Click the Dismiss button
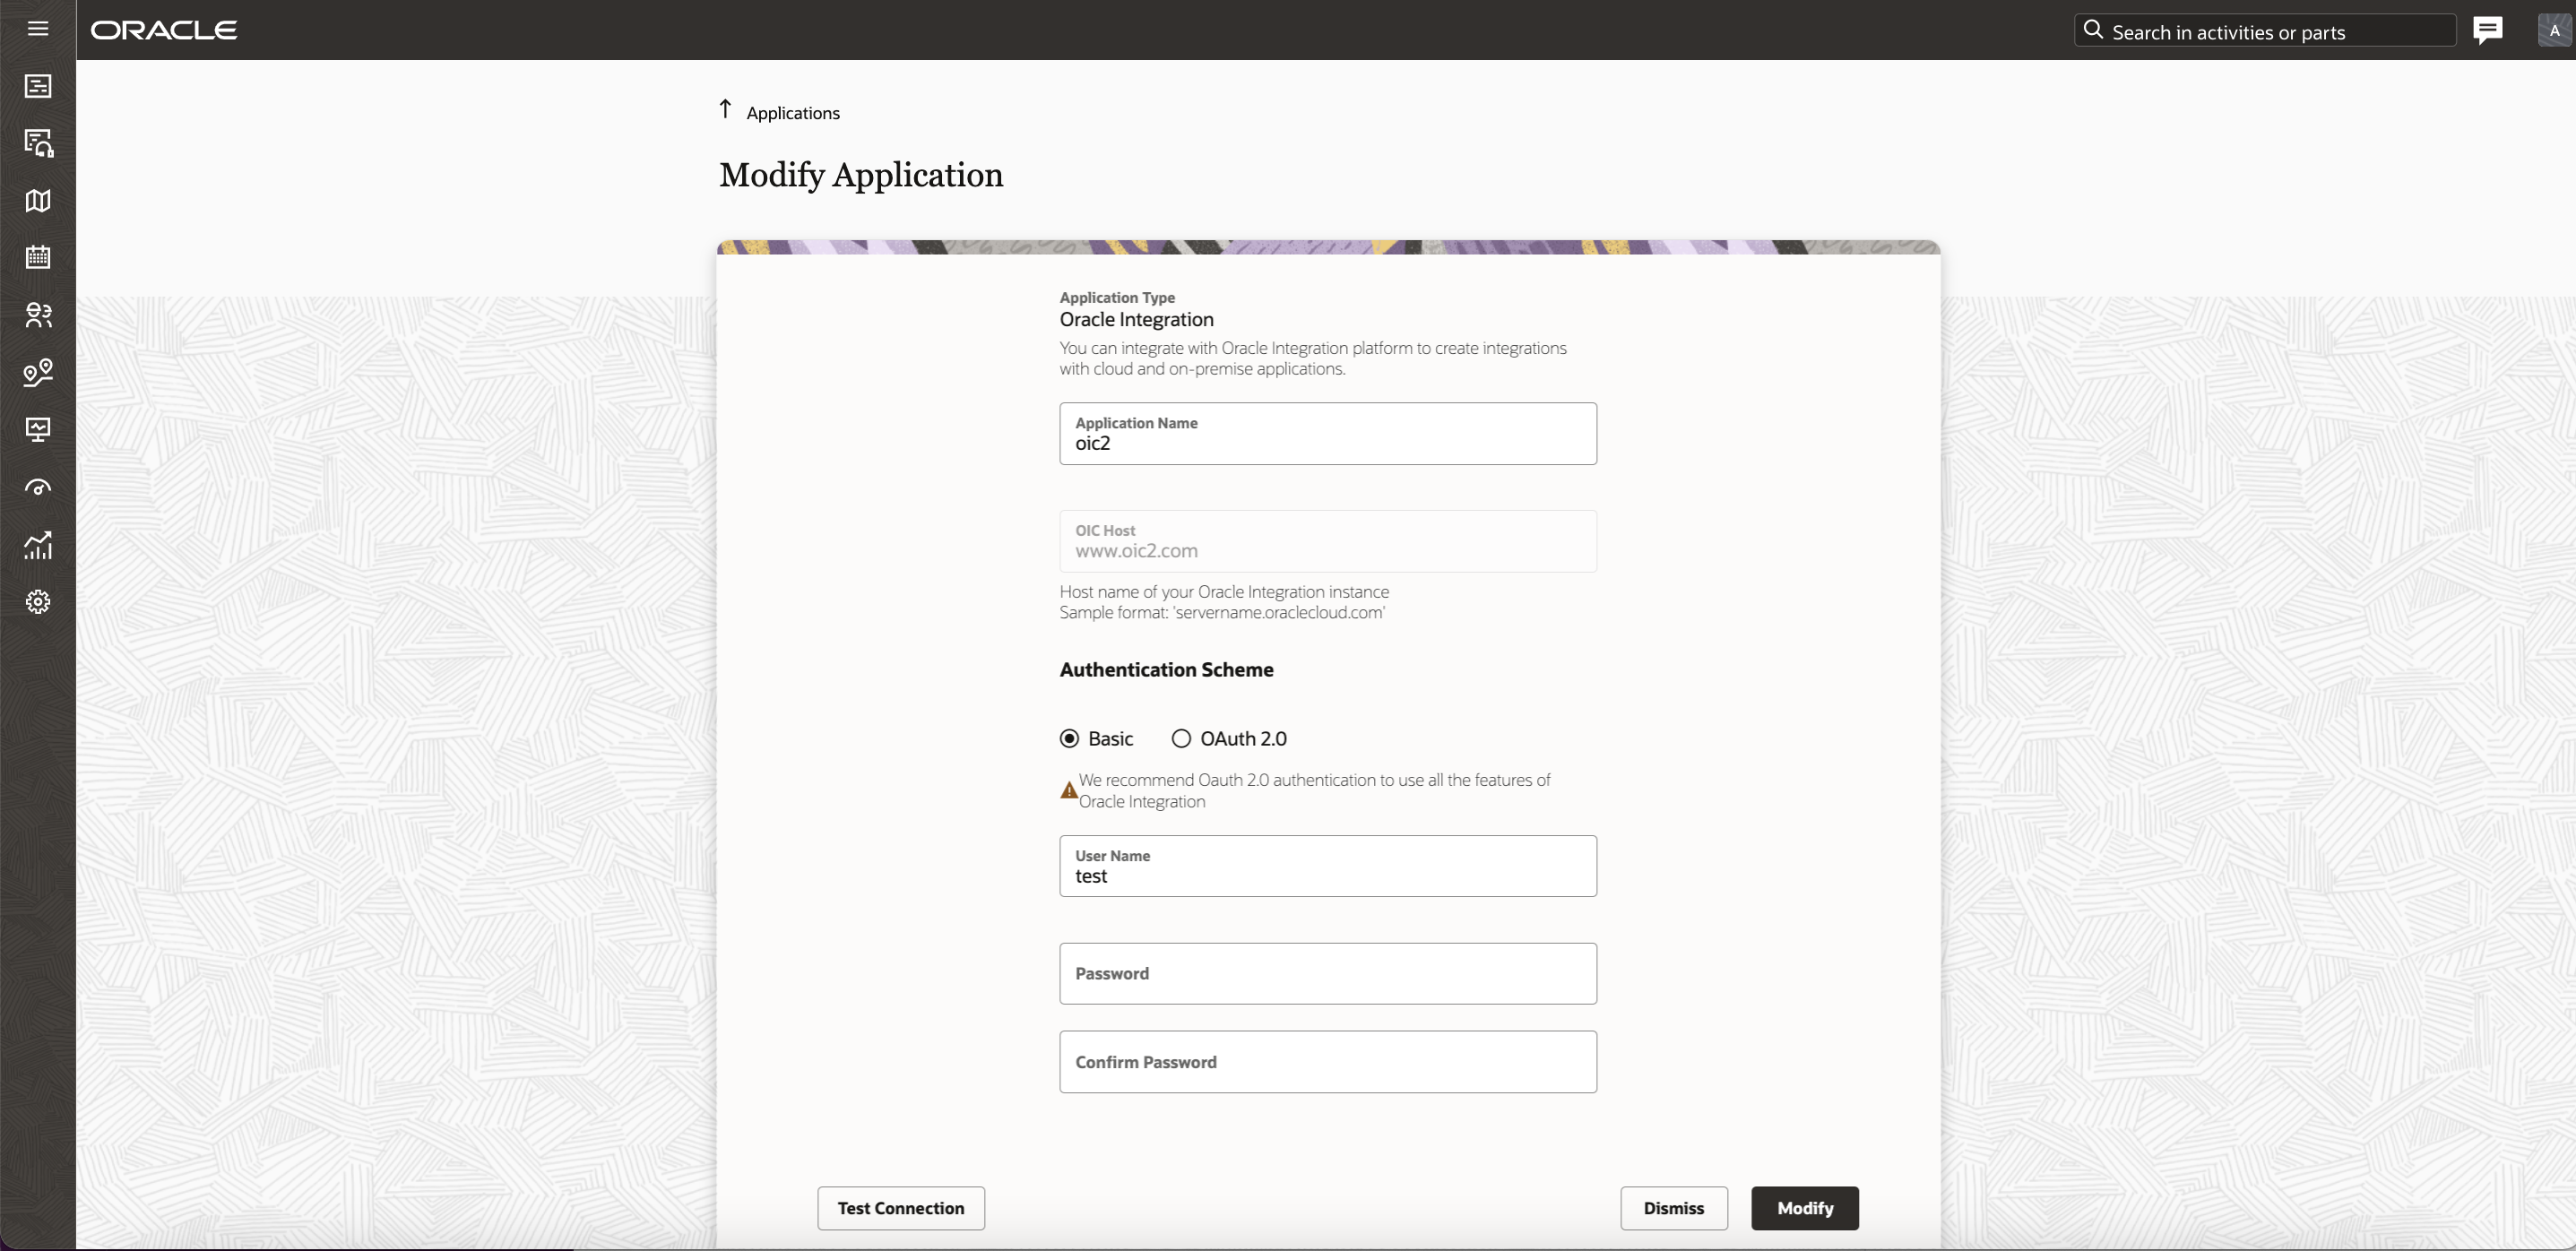 (x=1673, y=1208)
